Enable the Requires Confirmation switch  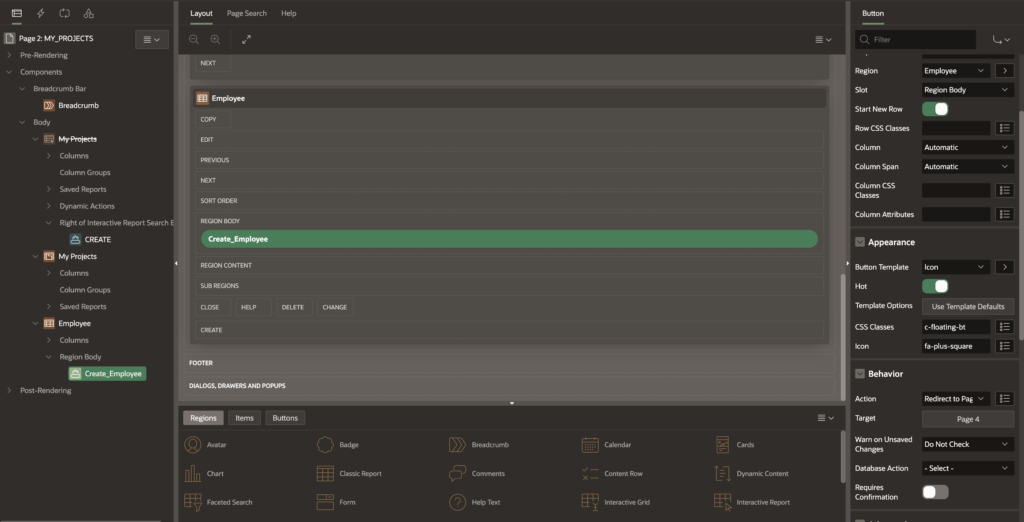[x=935, y=492]
